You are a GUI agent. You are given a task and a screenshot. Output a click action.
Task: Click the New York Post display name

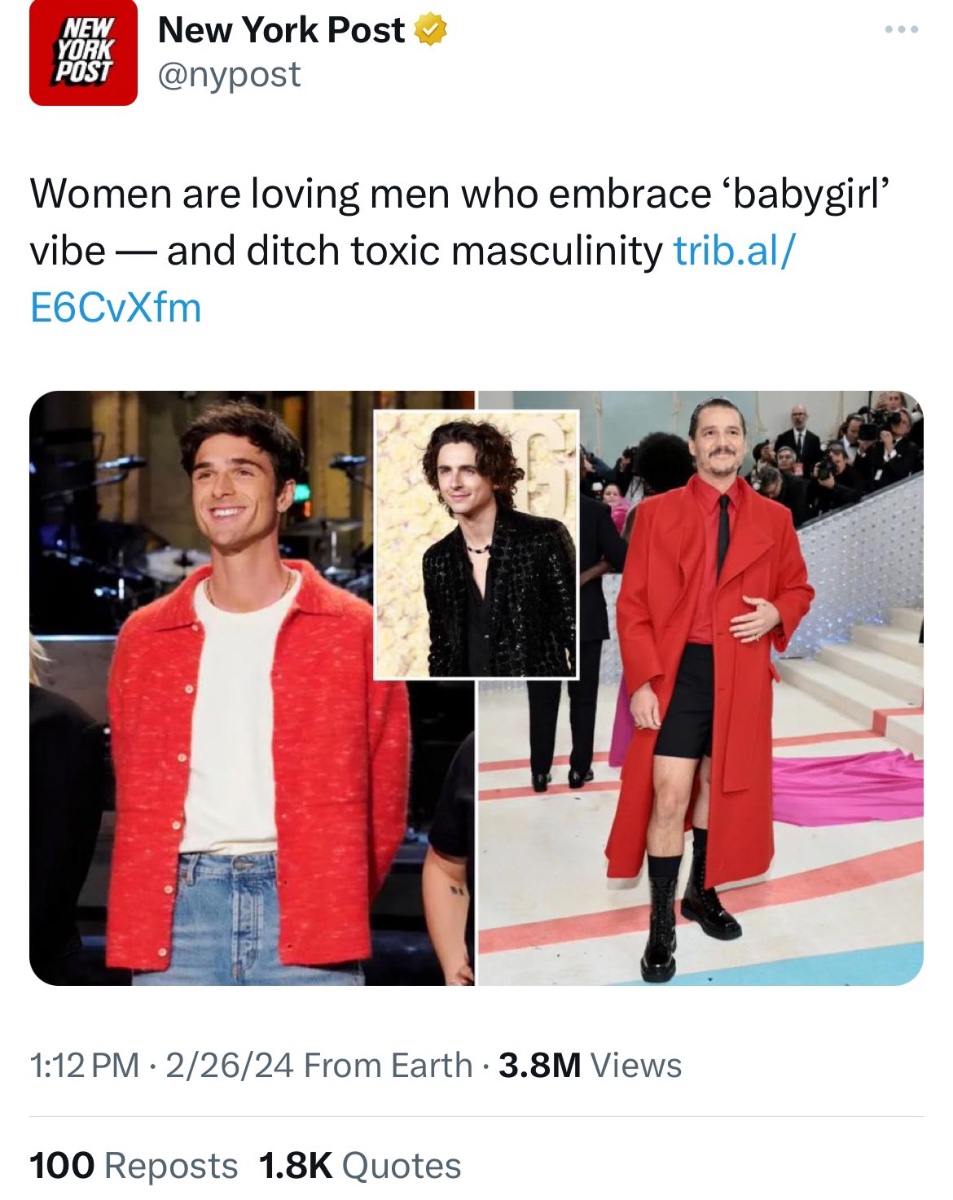pos(281,31)
